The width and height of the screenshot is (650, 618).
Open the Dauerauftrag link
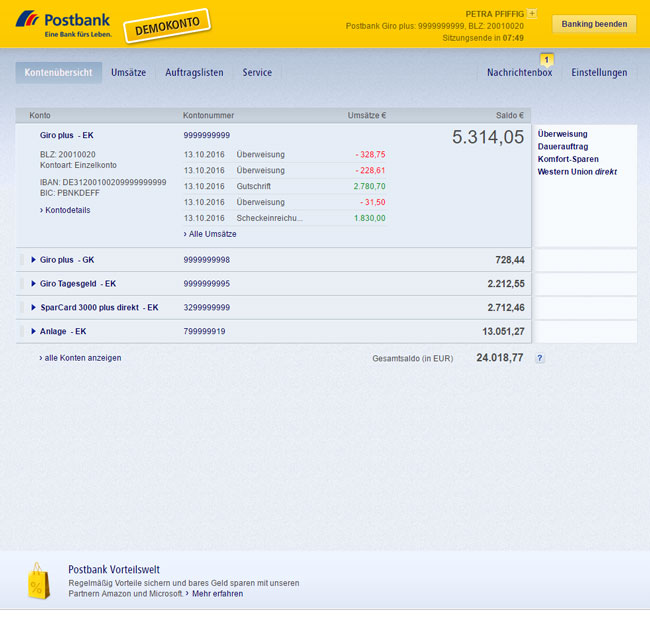click(x=563, y=147)
